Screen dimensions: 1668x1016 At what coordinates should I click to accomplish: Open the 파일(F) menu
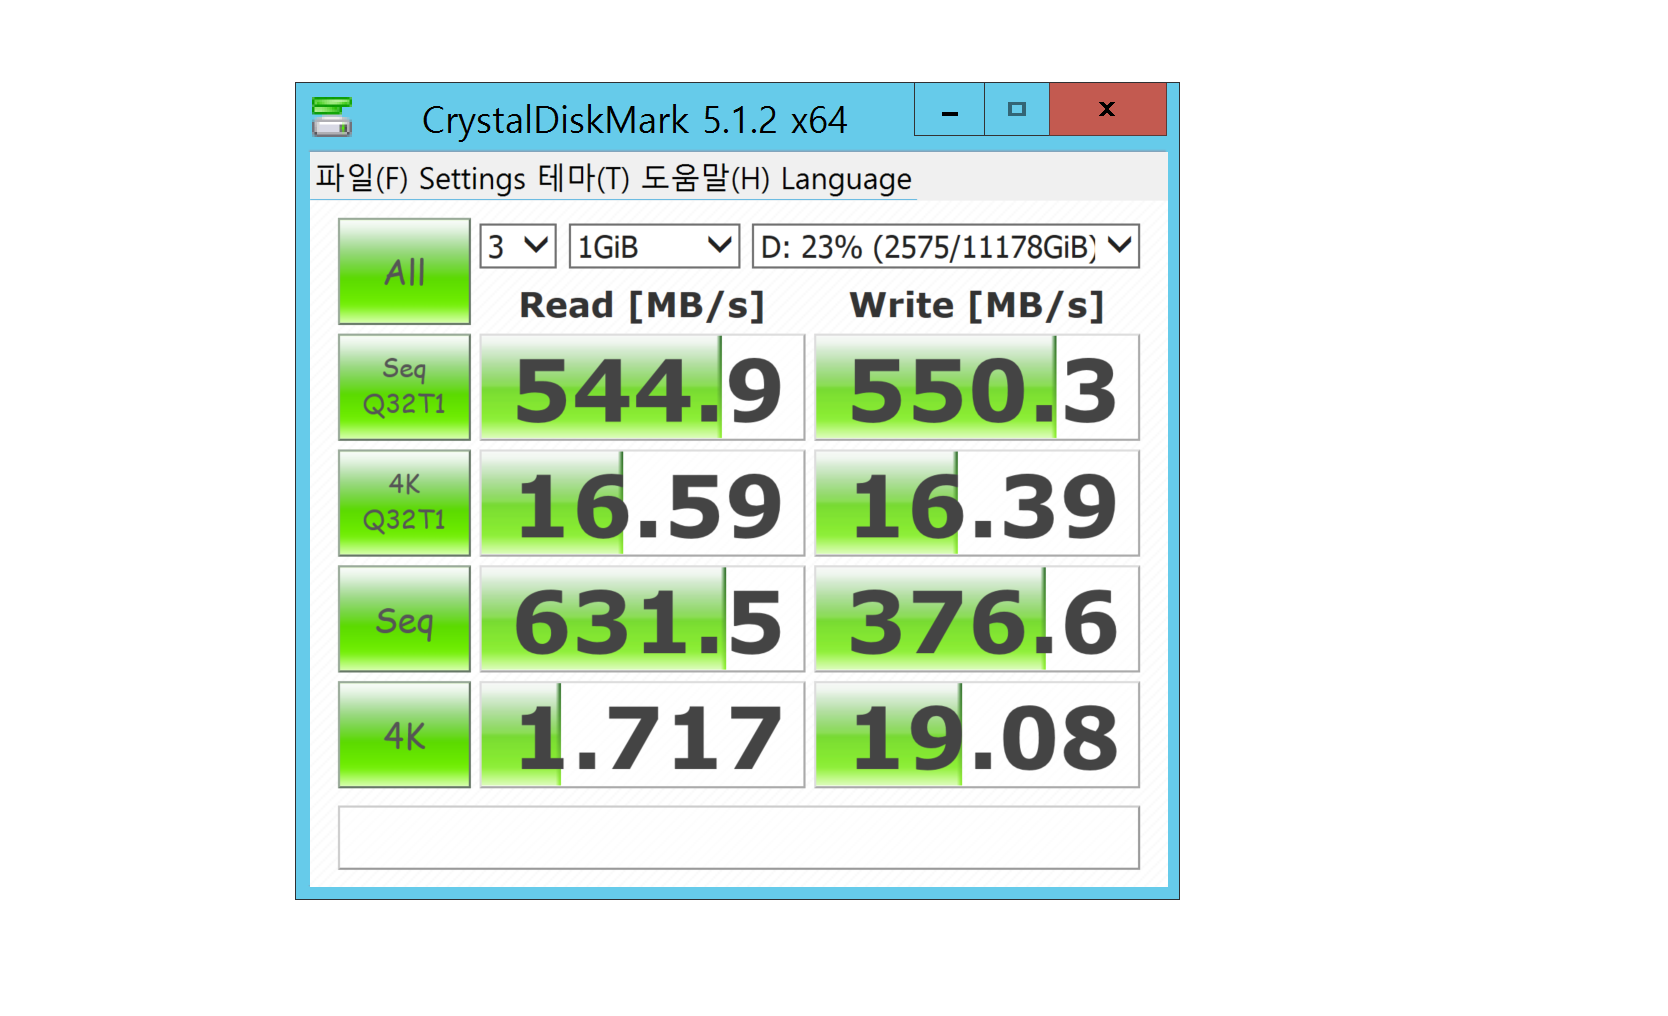point(362,178)
